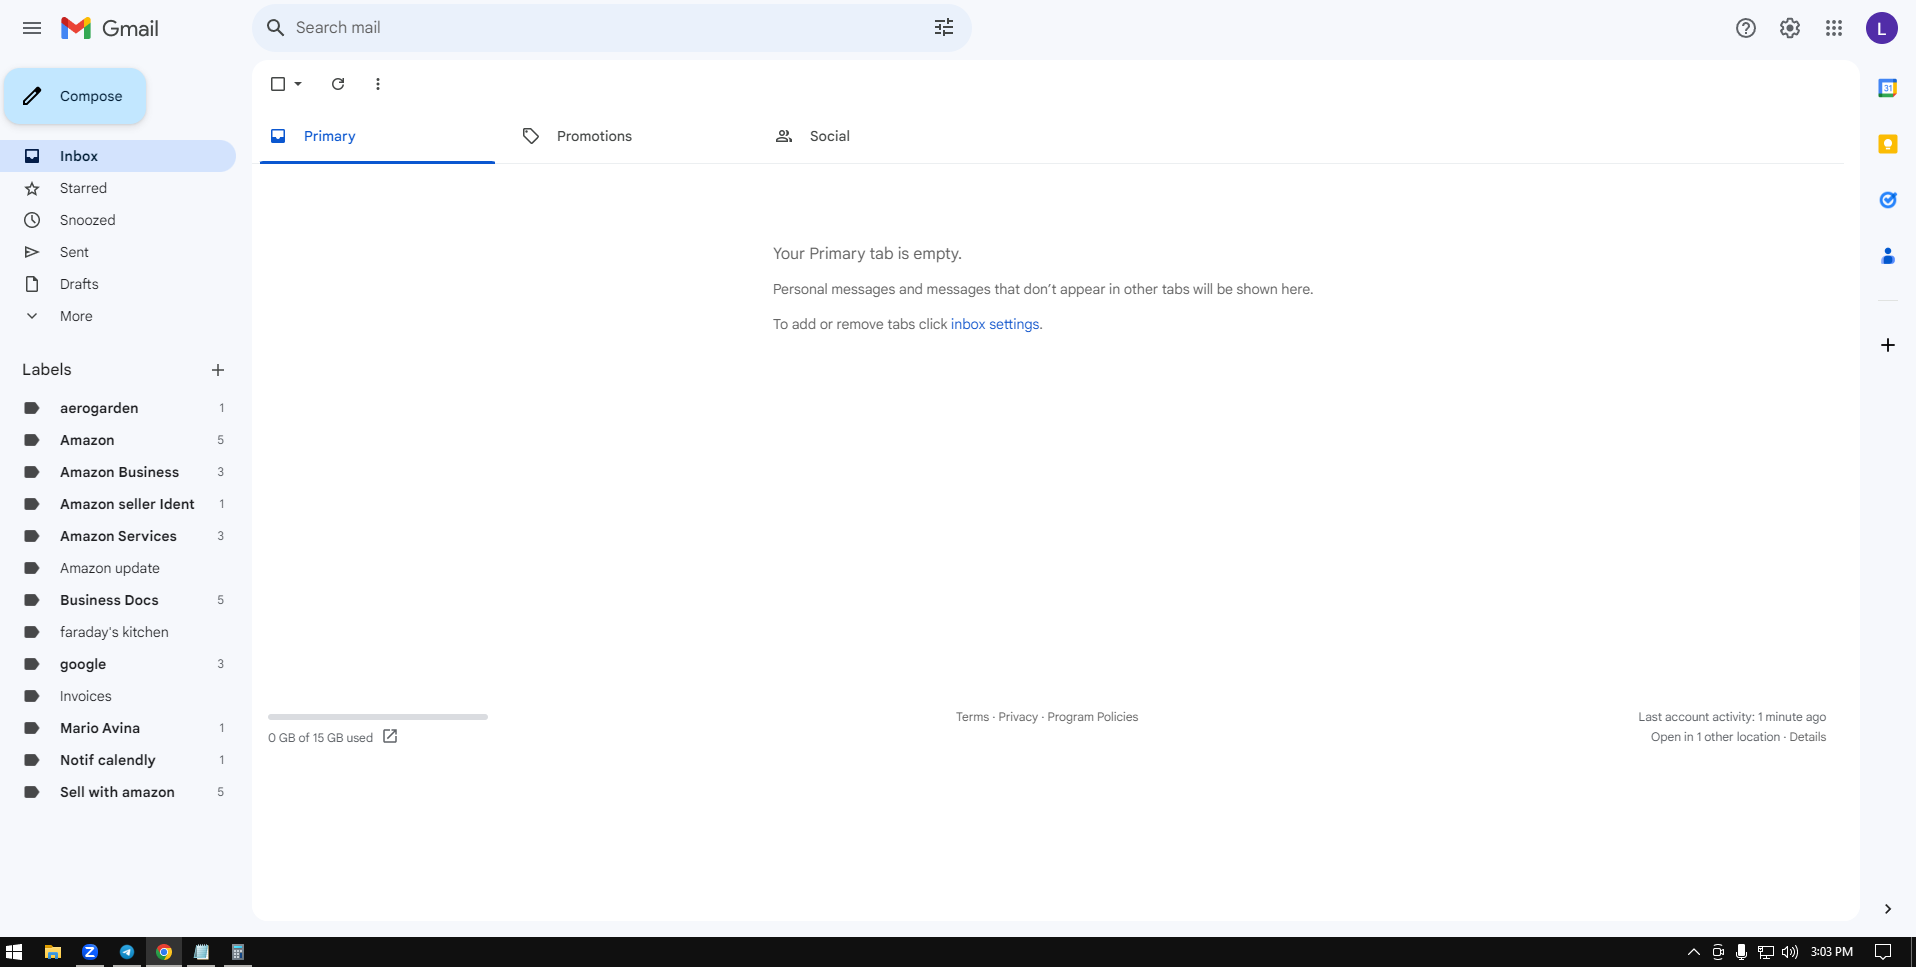Open File Explorer from the taskbar
This screenshot has height=967, width=1916.
click(53, 952)
